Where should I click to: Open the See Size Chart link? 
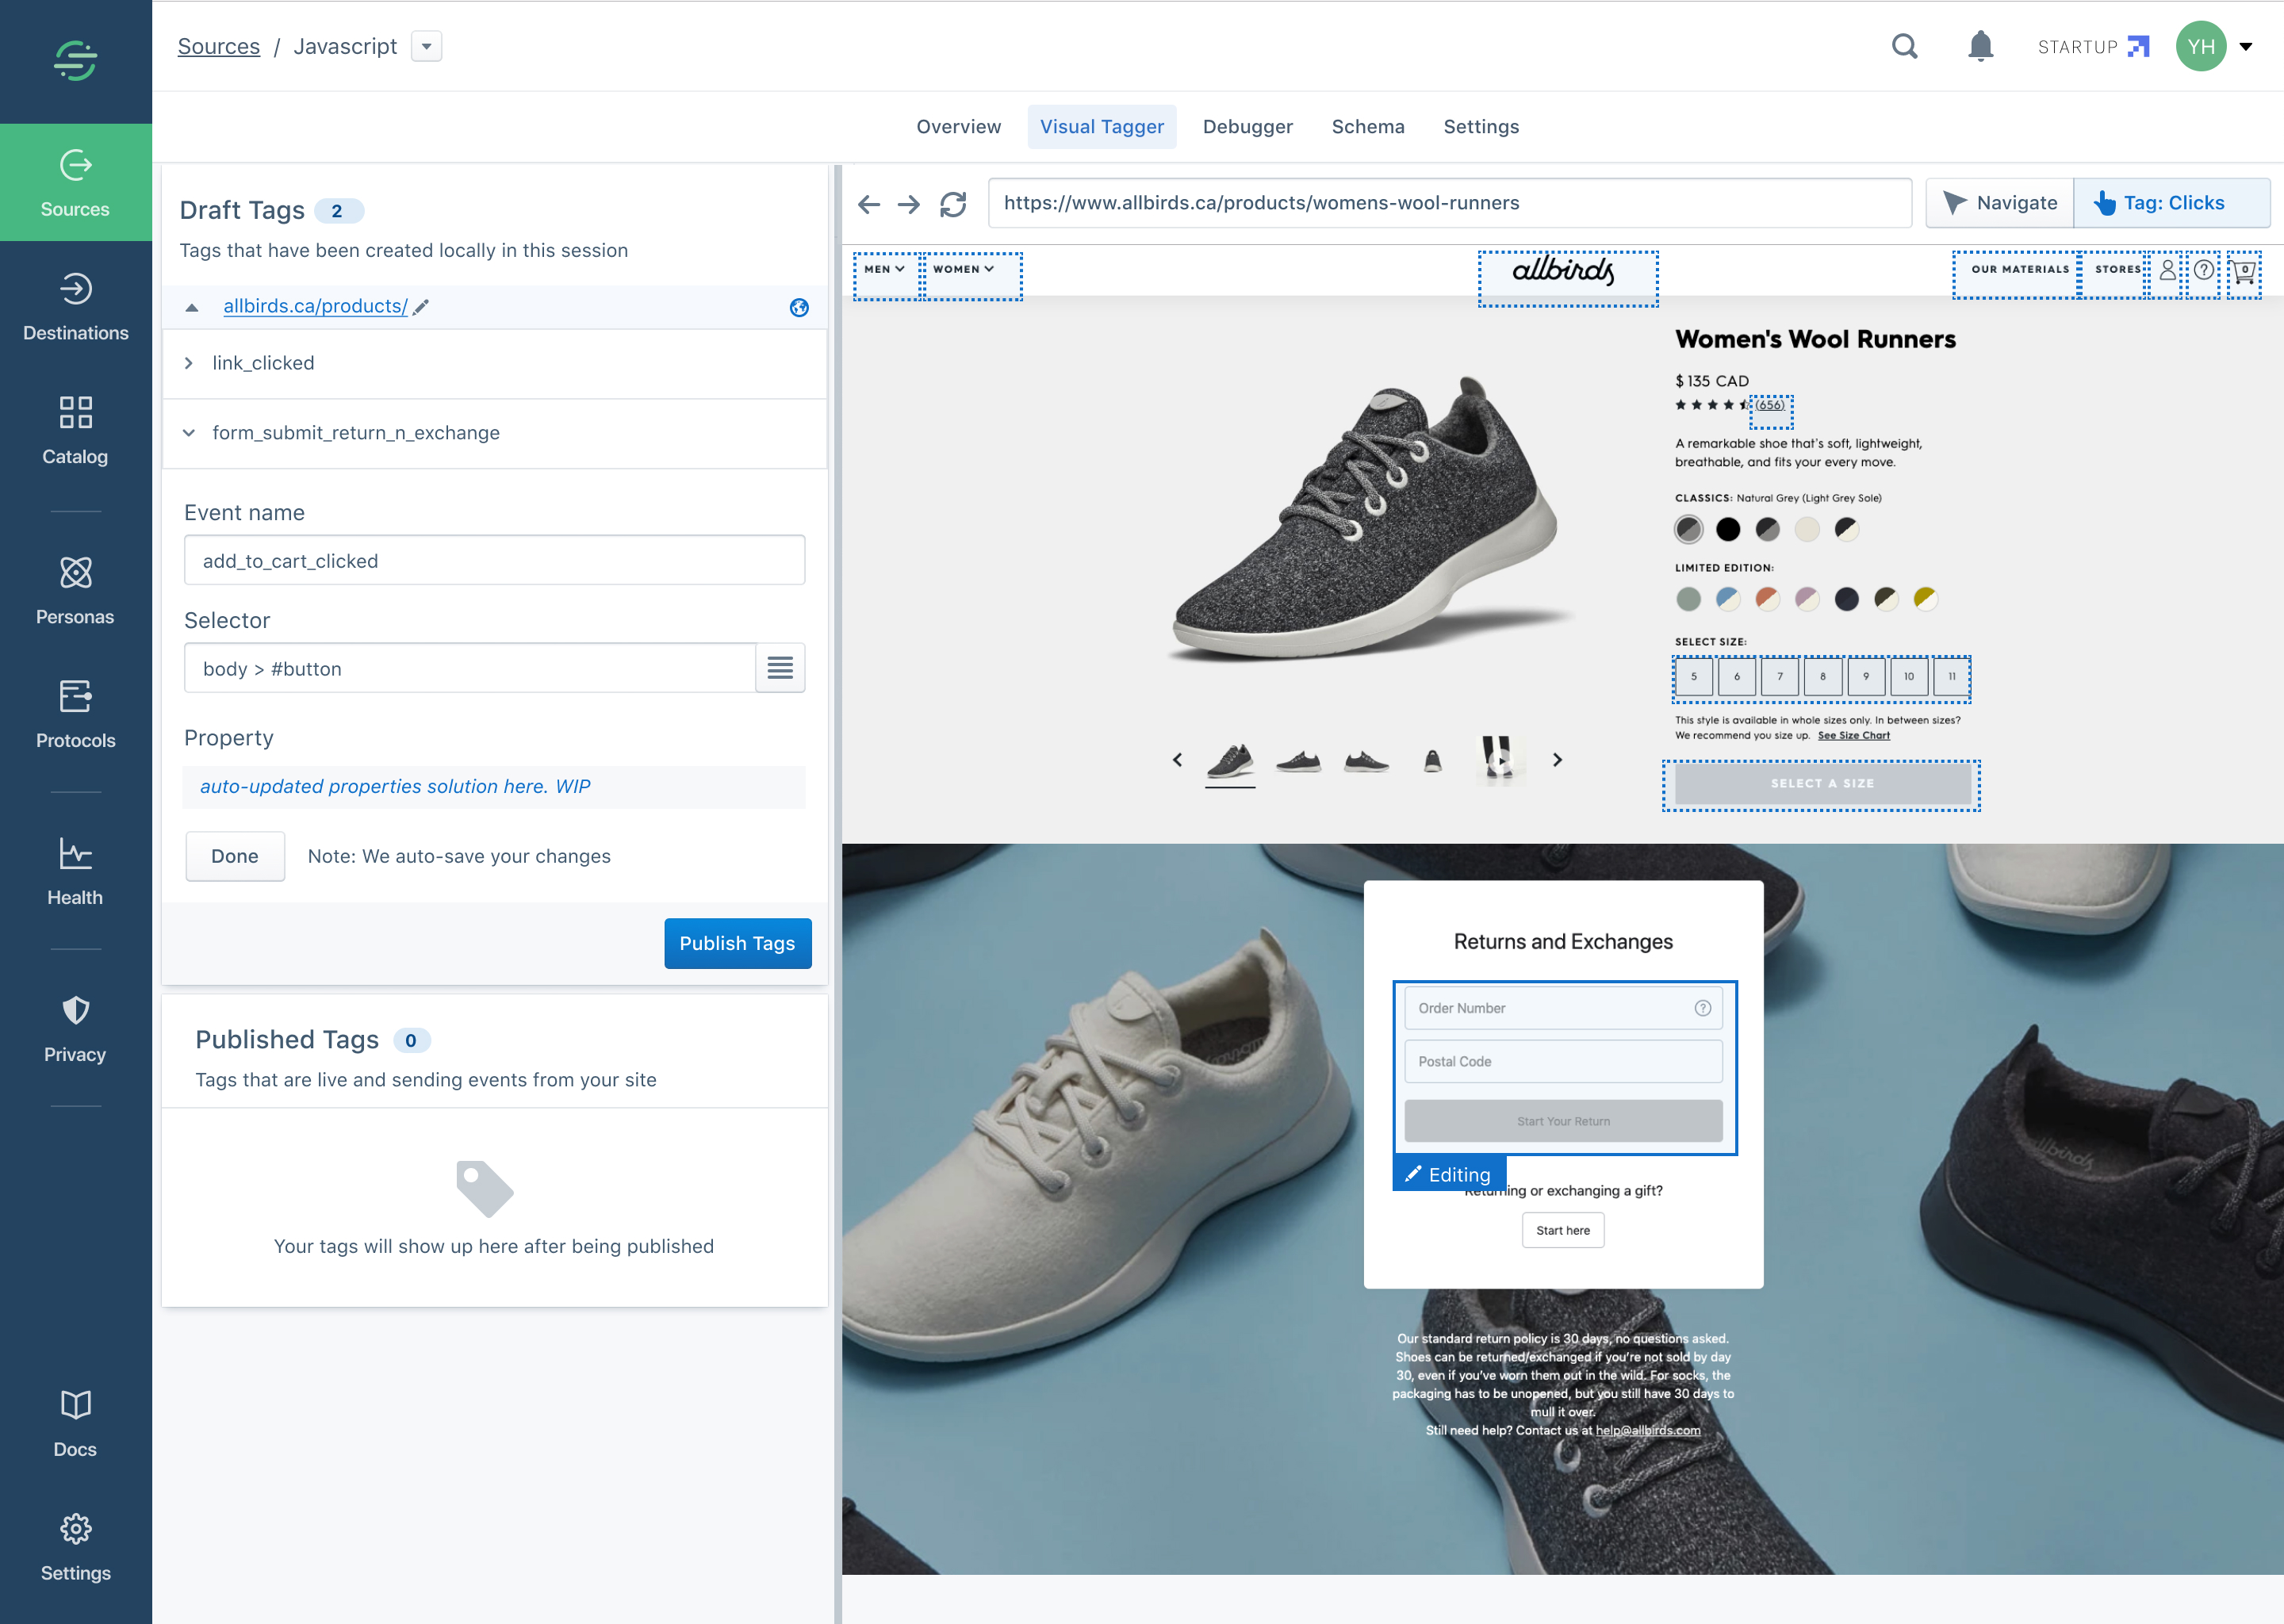coord(1853,736)
